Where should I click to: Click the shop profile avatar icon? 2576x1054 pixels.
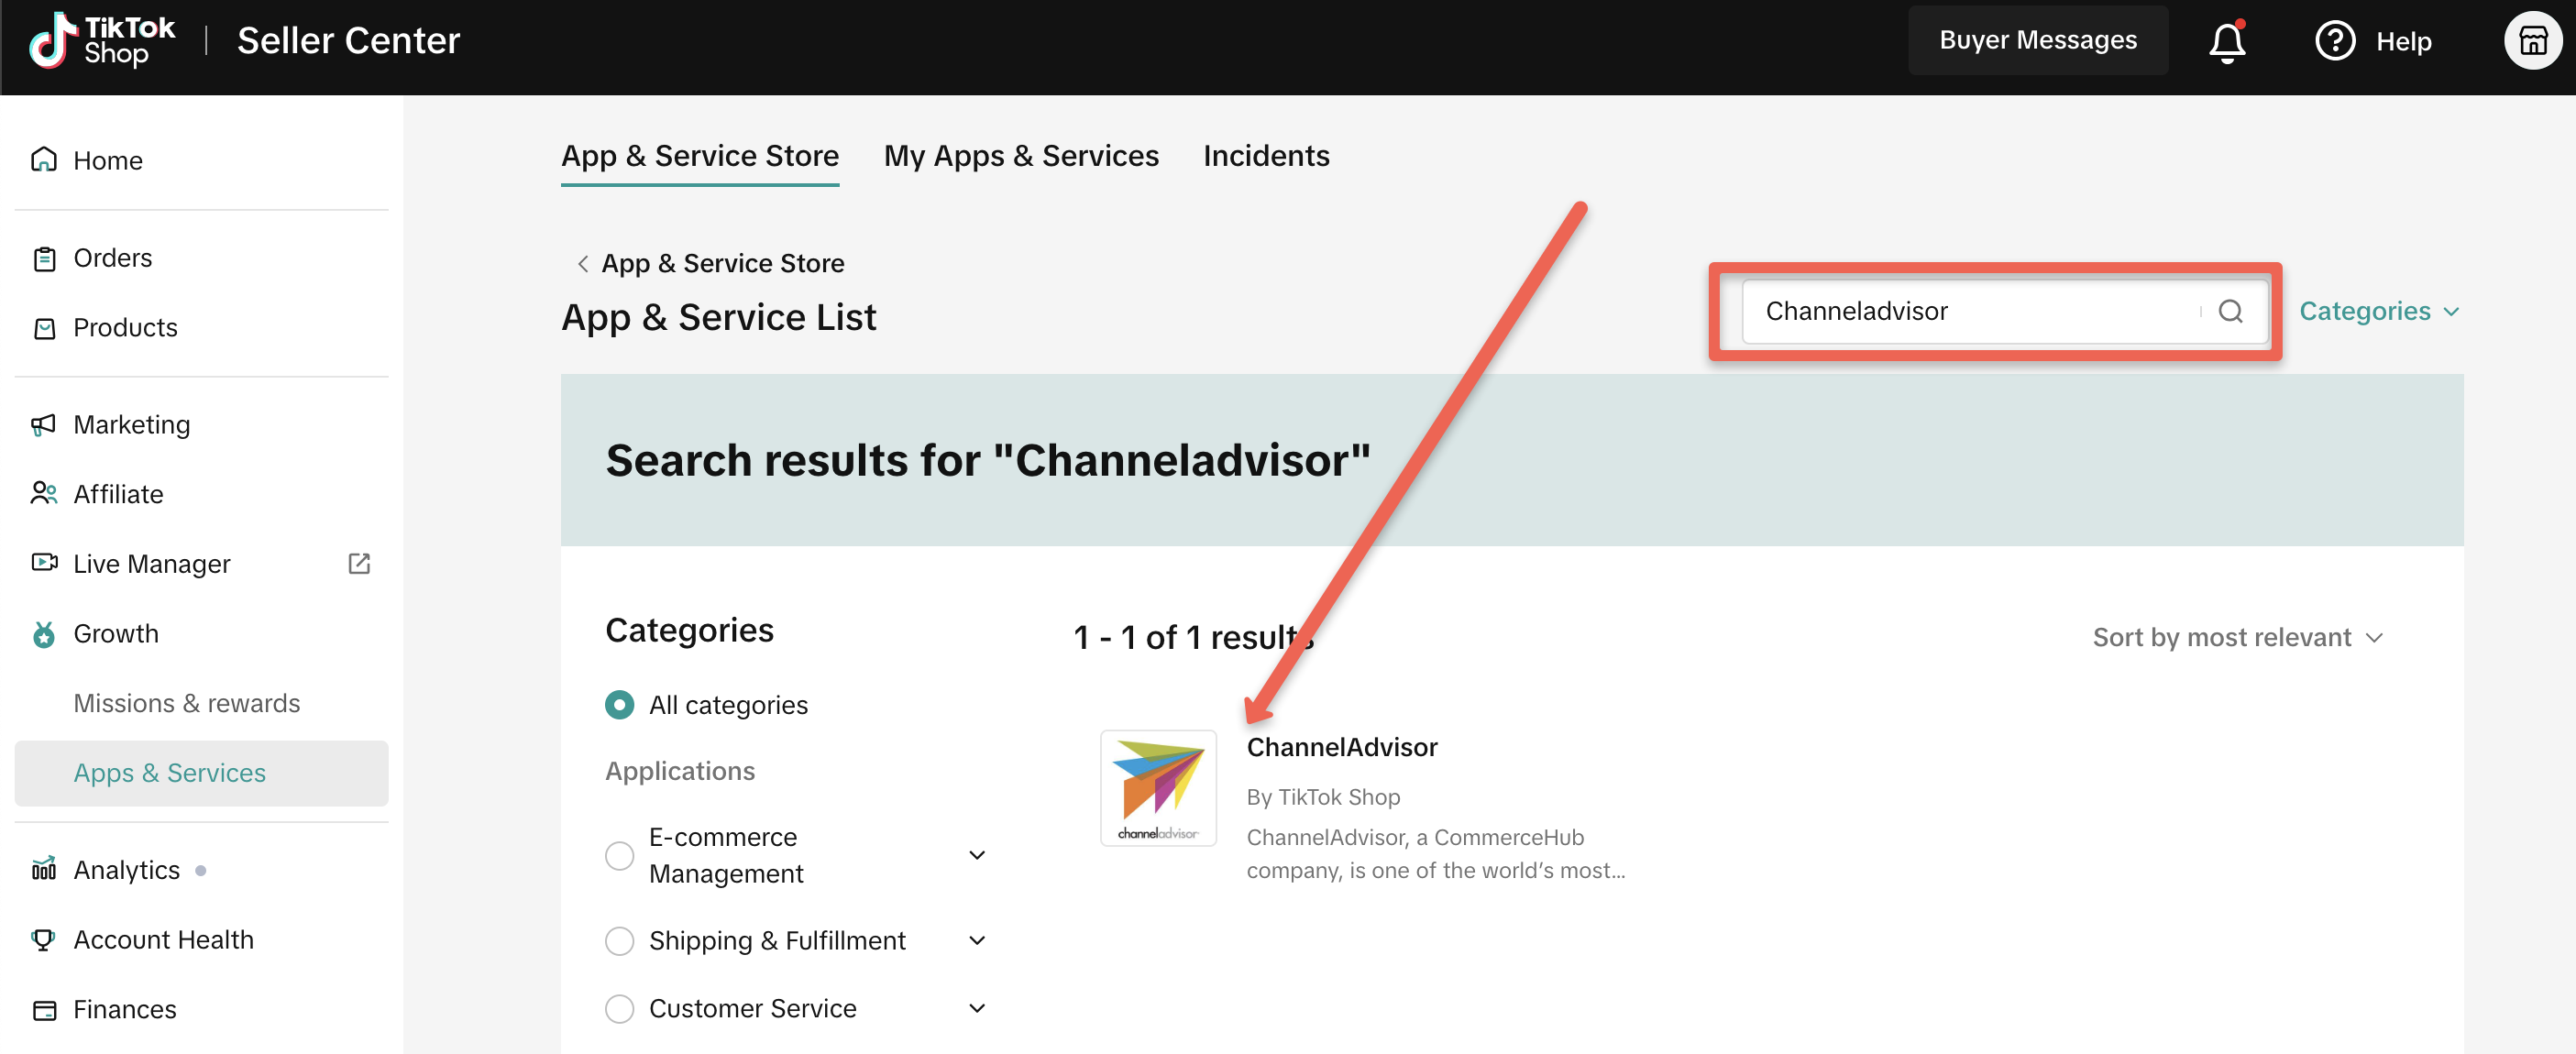[x=2531, y=42]
